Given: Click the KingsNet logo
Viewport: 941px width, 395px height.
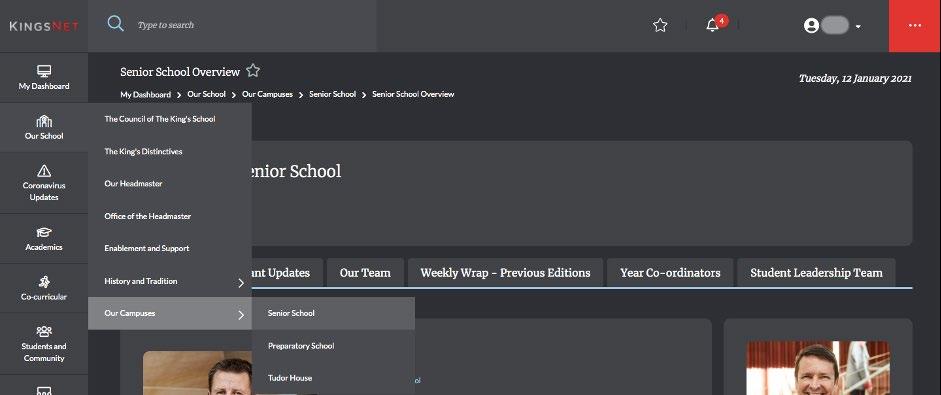Looking at the screenshot, I should [x=44, y=26].
